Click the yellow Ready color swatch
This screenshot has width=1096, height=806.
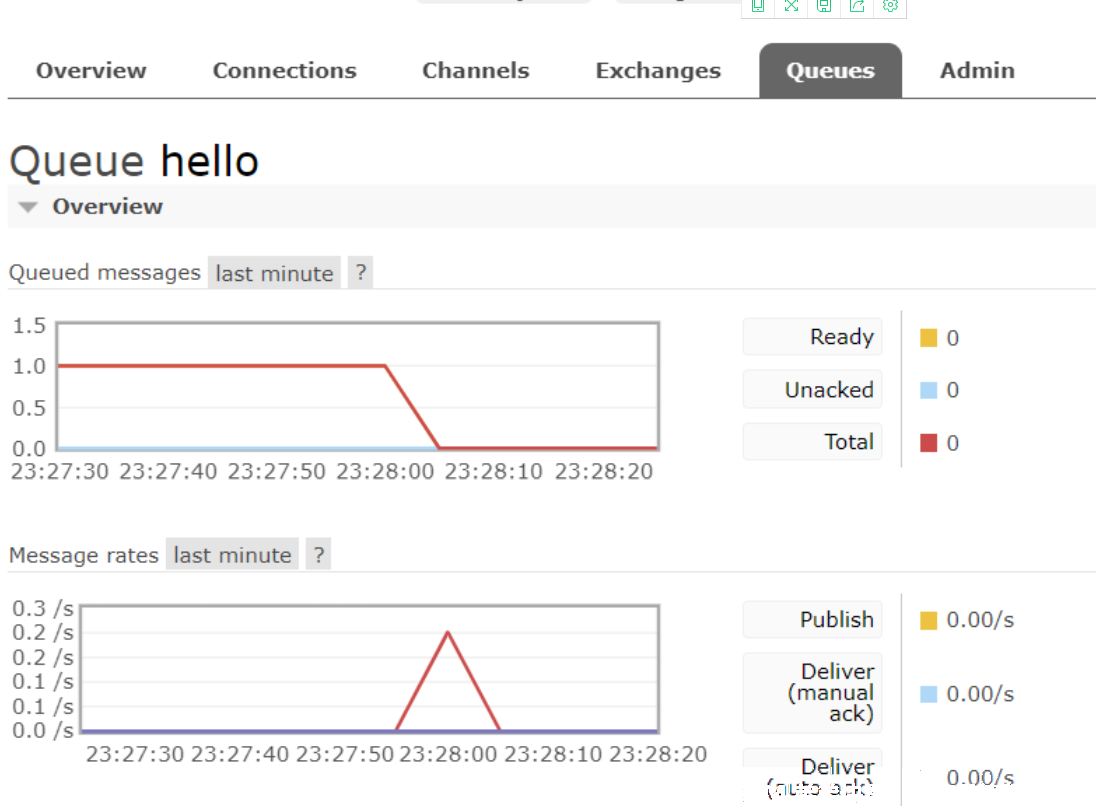pyautogui.click(x=928, y=338)
